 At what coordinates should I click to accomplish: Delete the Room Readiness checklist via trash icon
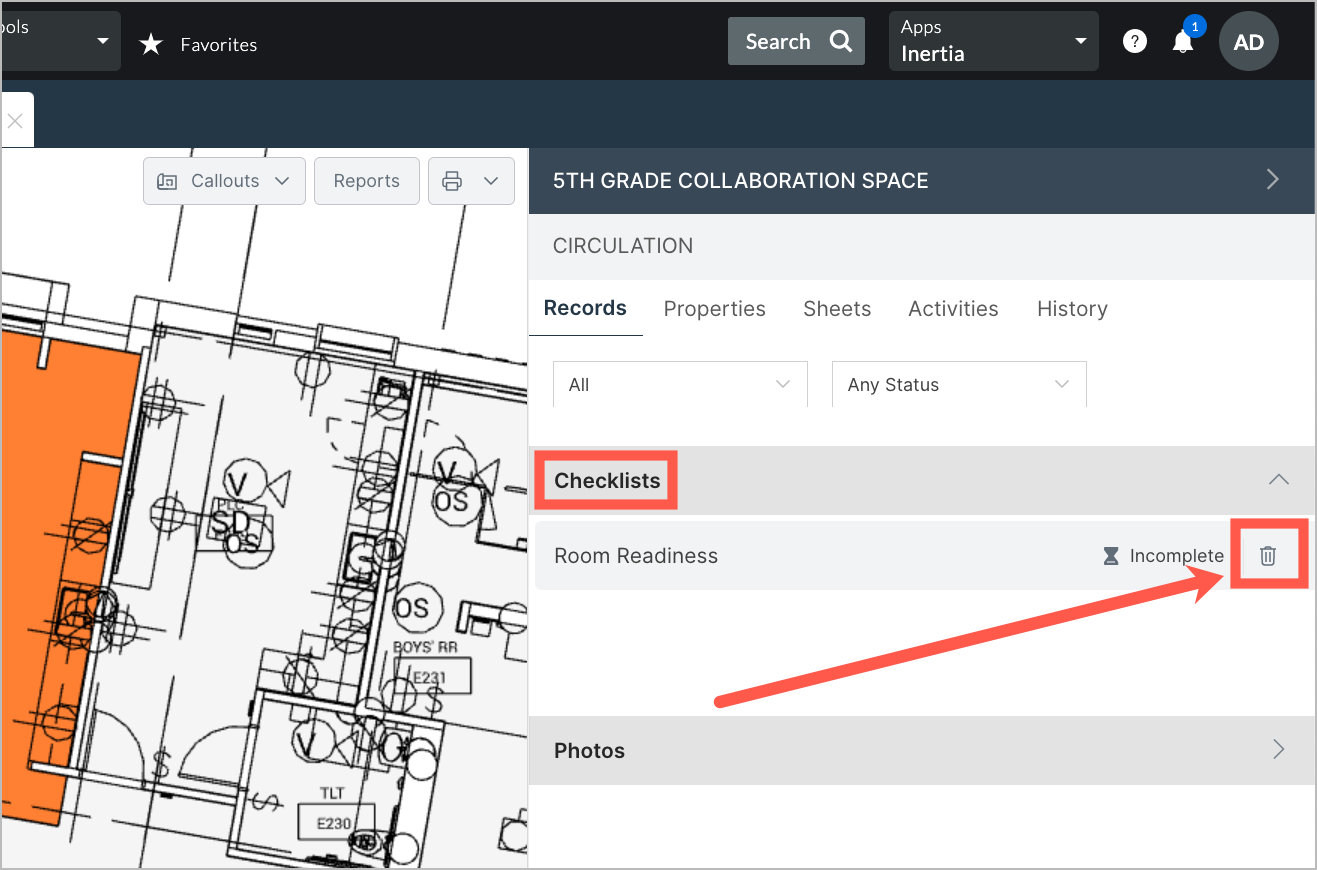pos(1268,554)
